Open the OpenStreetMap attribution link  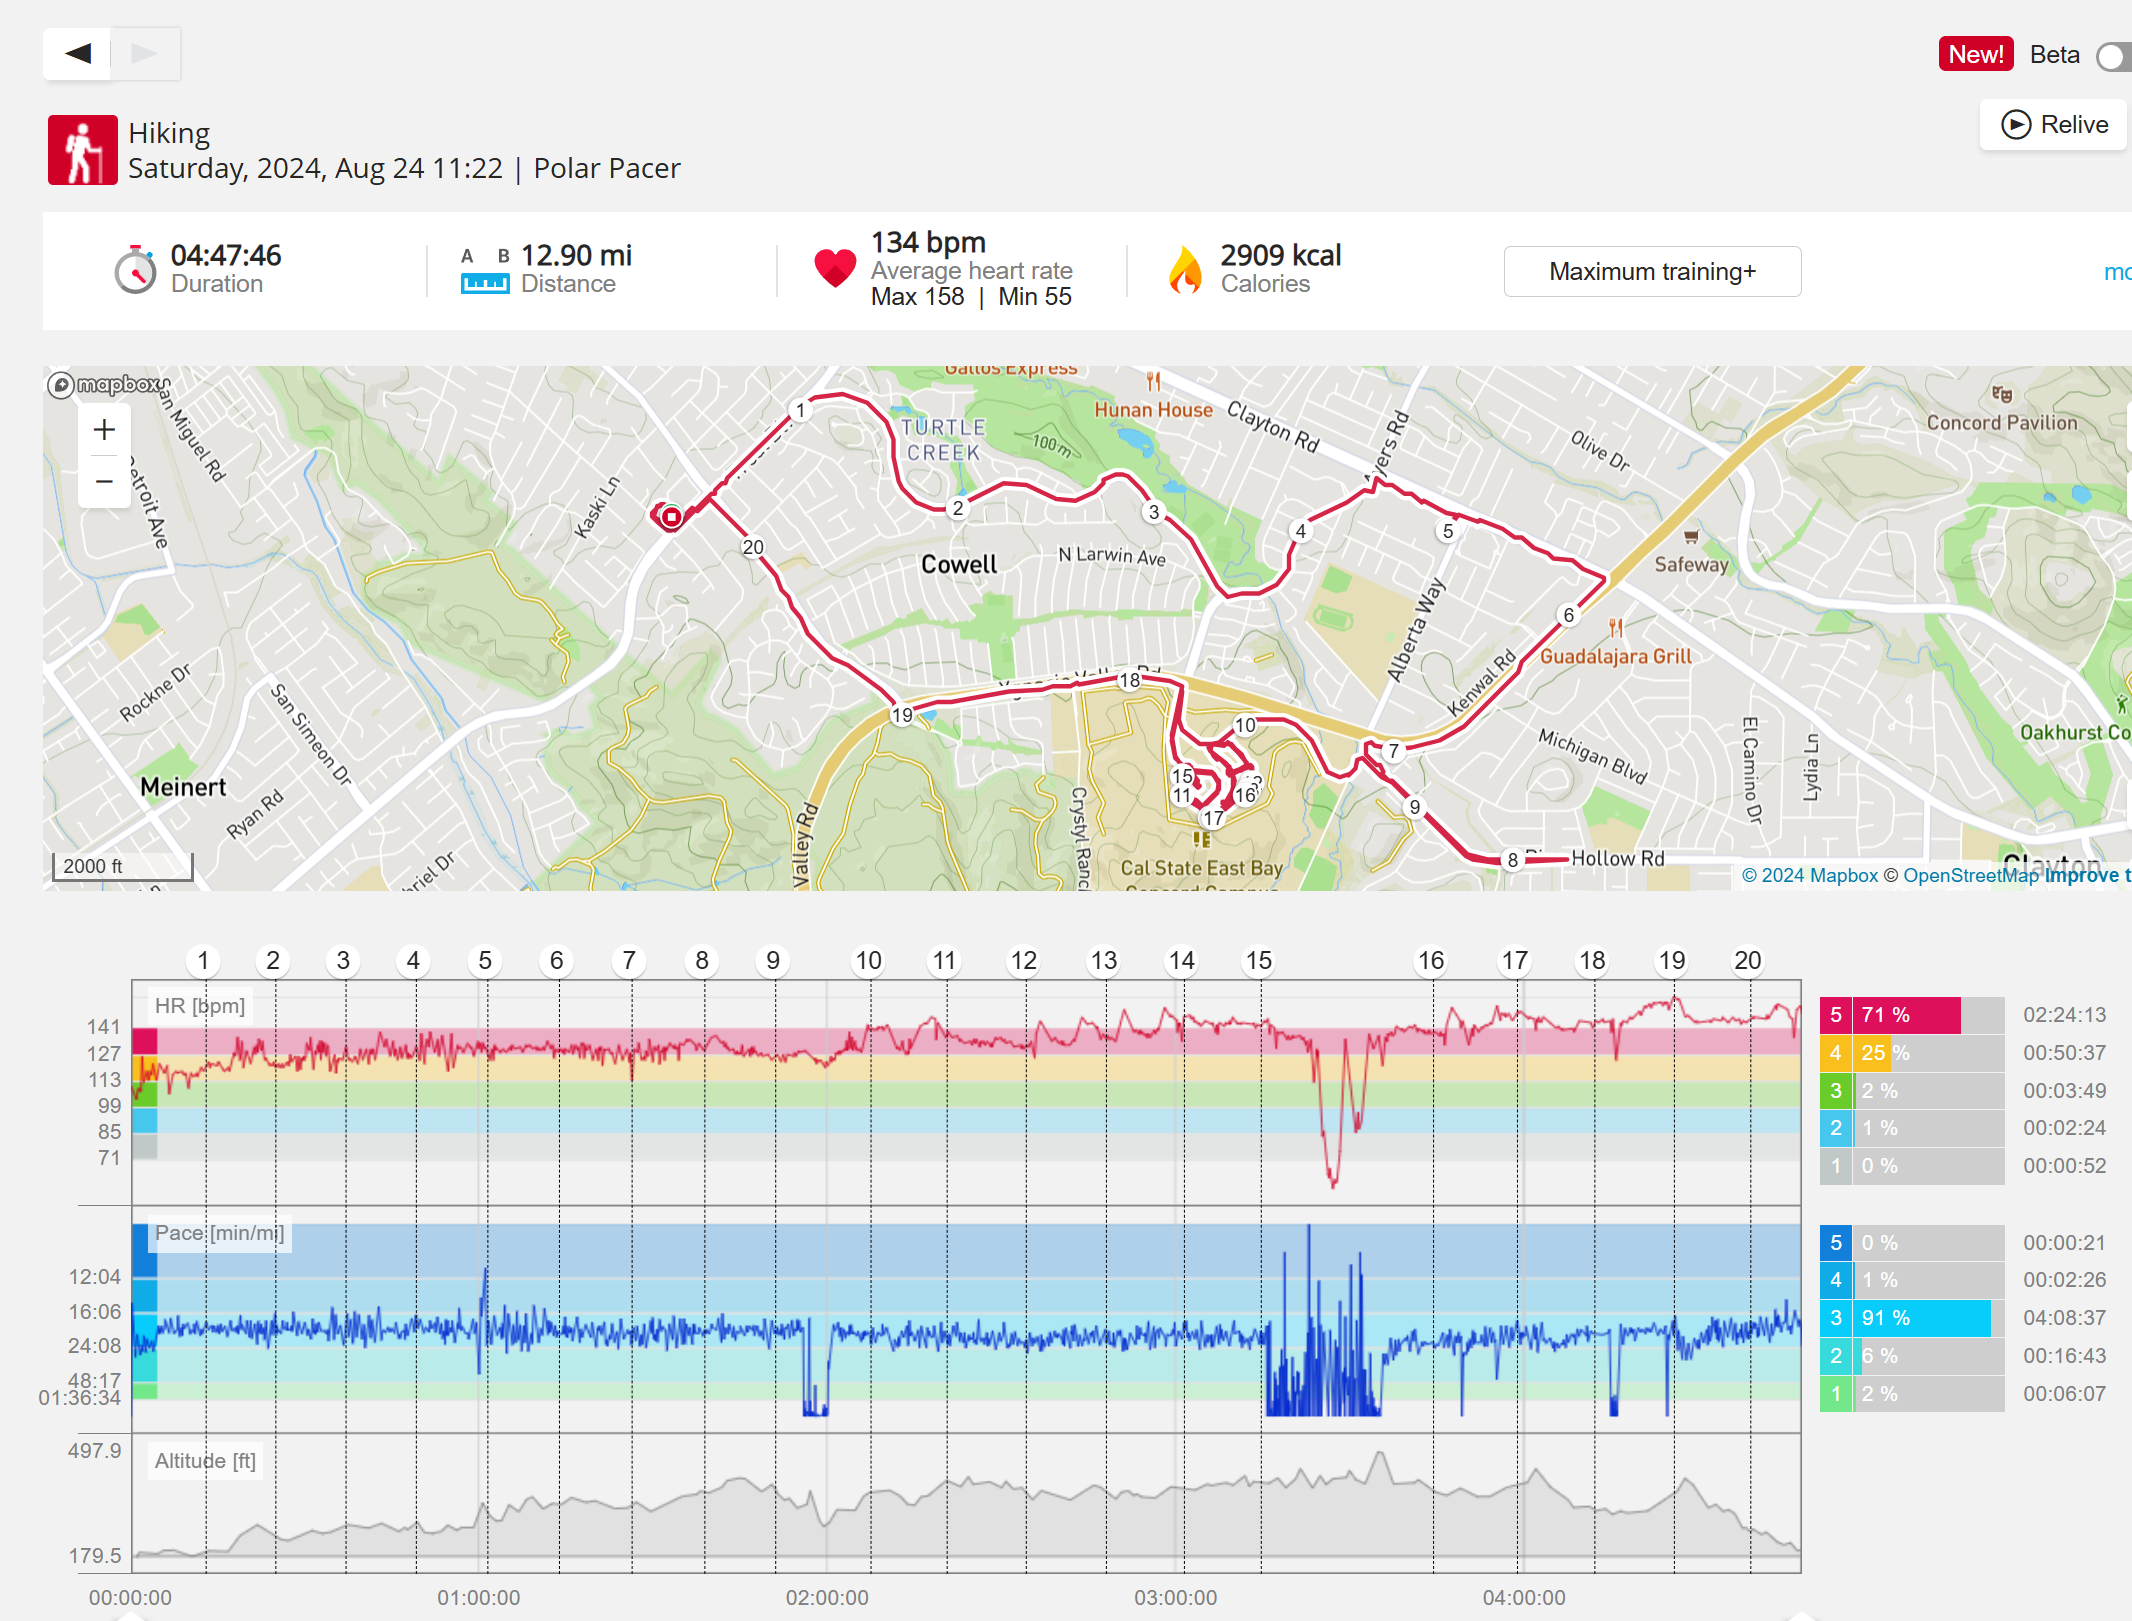1970,876
